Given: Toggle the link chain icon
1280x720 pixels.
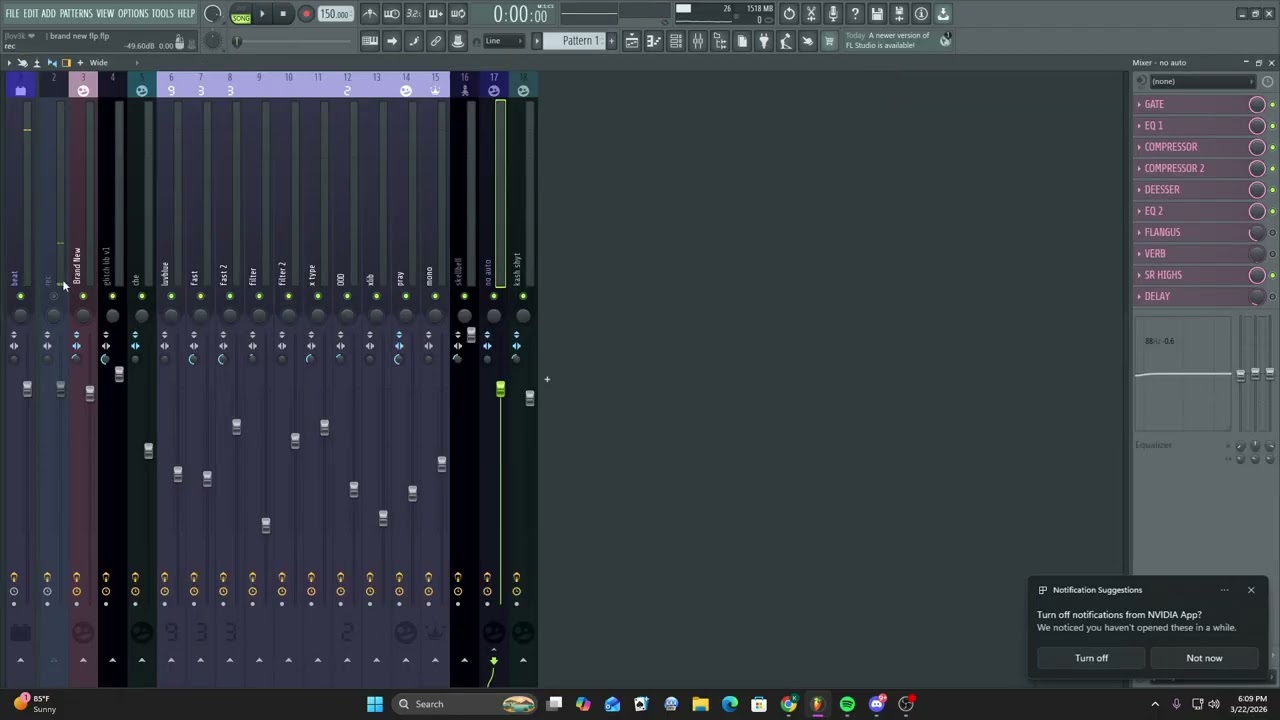Looking at the screenshot, I should tap(436, 41).
